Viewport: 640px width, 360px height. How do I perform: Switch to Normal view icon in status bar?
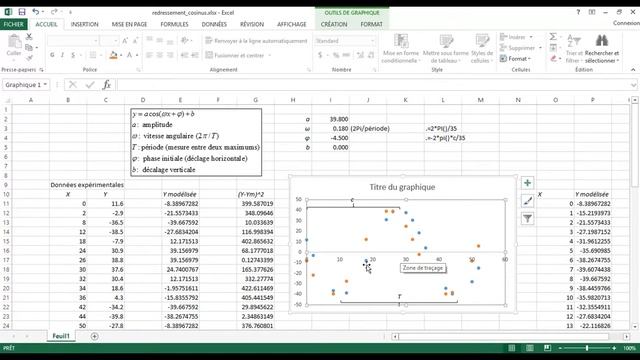pyautogui.click(x=511, y=348)
